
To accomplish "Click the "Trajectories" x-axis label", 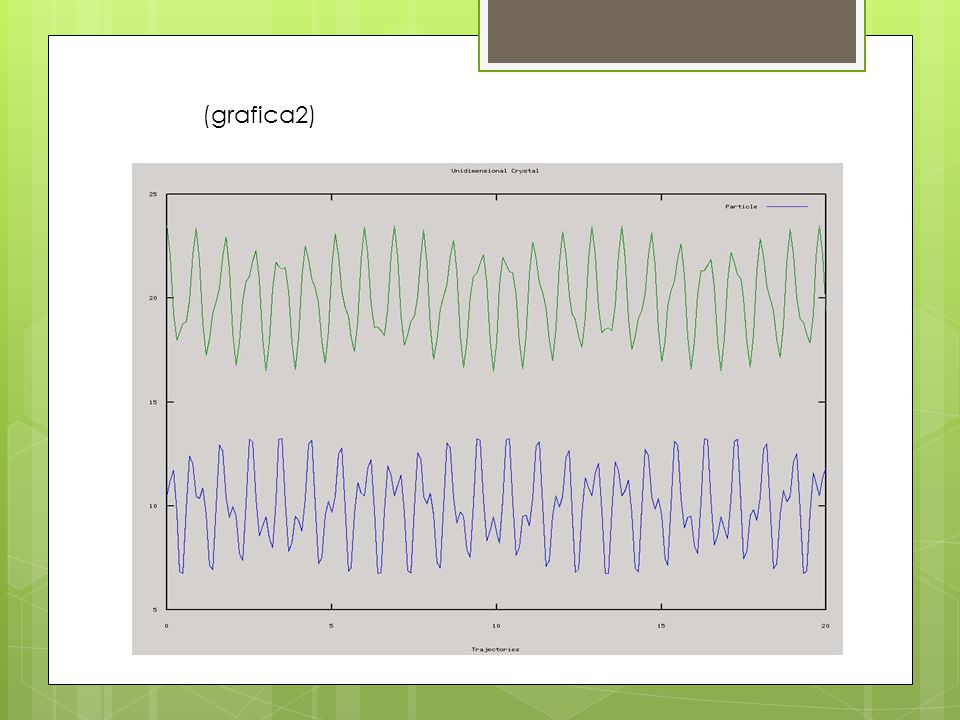I will coord(495,649).
